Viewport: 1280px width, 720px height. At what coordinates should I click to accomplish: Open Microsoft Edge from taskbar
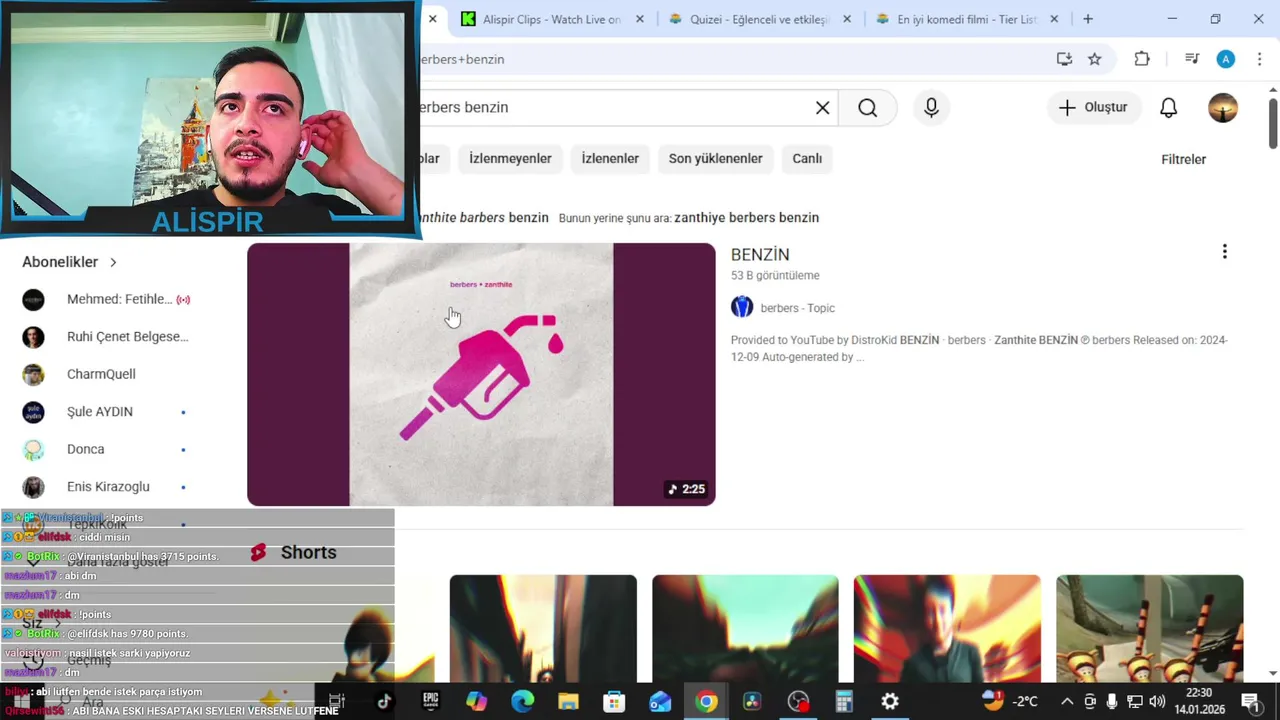[x=523, y=701]
